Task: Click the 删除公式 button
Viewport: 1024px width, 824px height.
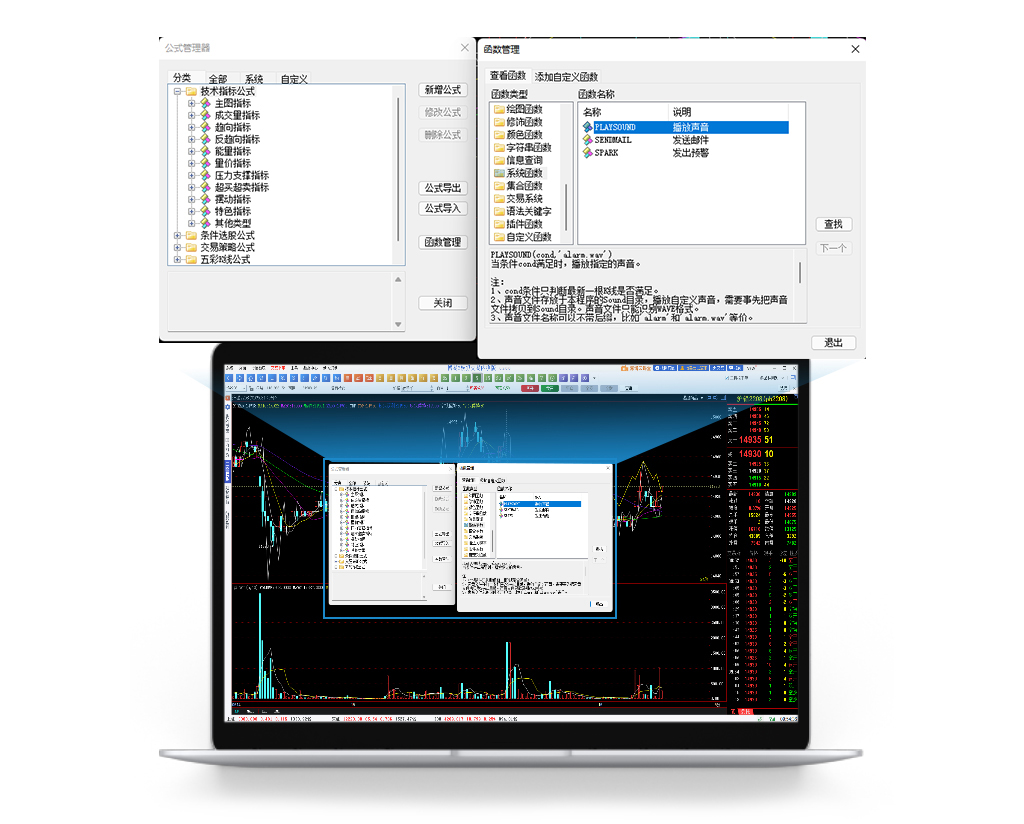Action: (443, 135)
